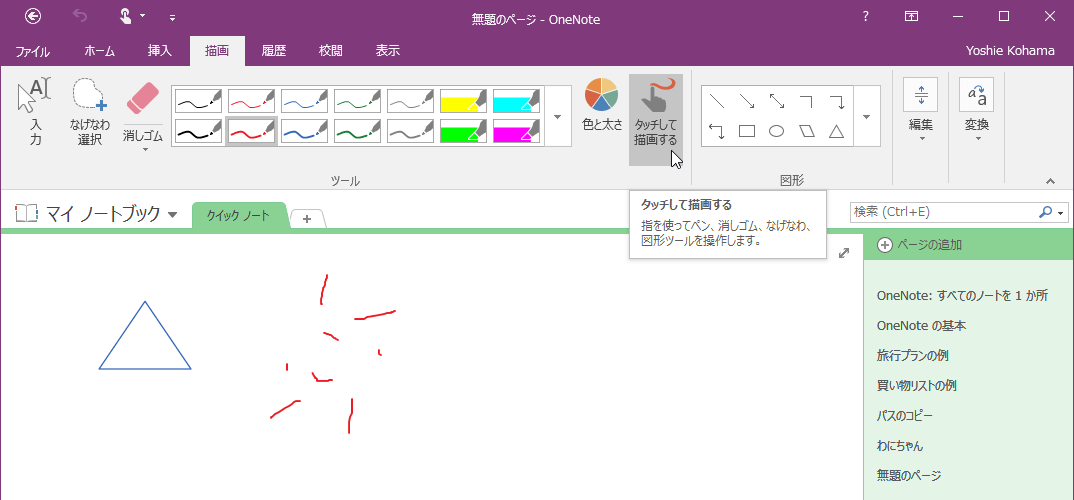Image resolution: width=1074 pixels, height=500 pixels.
Task: Collapse the ribbon with the chevron
Action: tap(1051, 181)
